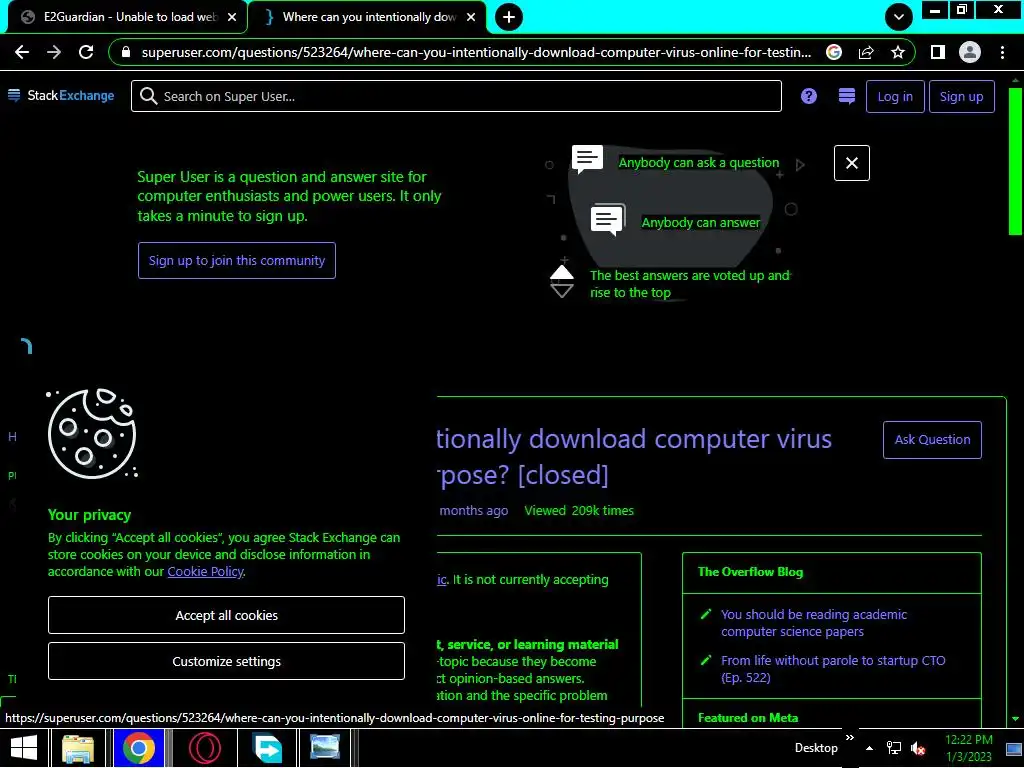Close the E2Guardian tab

(x=232, y=17)
